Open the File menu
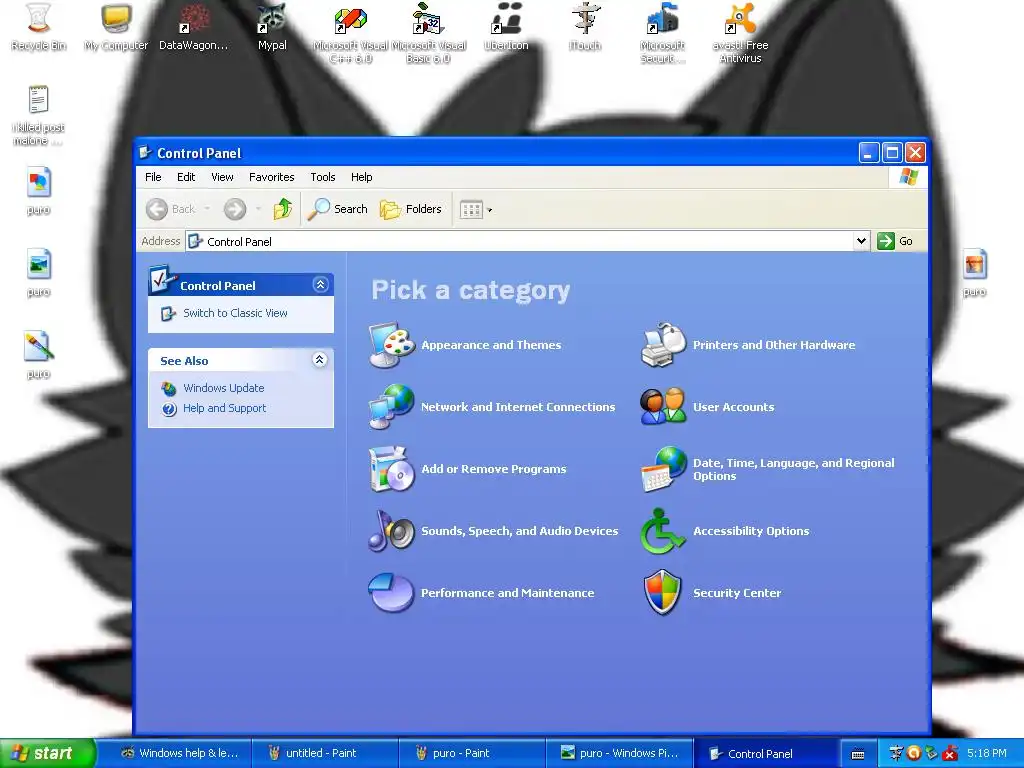Viewport: 1024px width, 768px height. pyautogui.click(x=153, y=177)
